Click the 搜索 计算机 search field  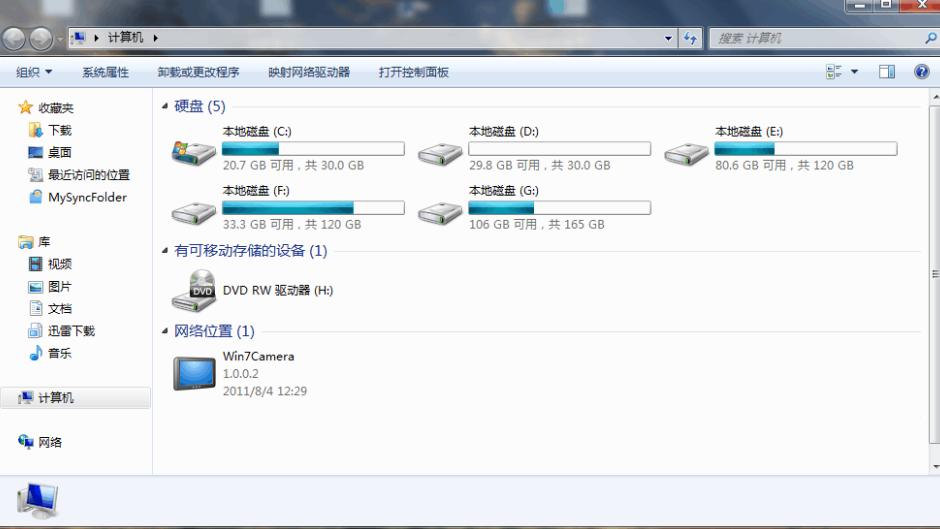[x=816, y=38]
